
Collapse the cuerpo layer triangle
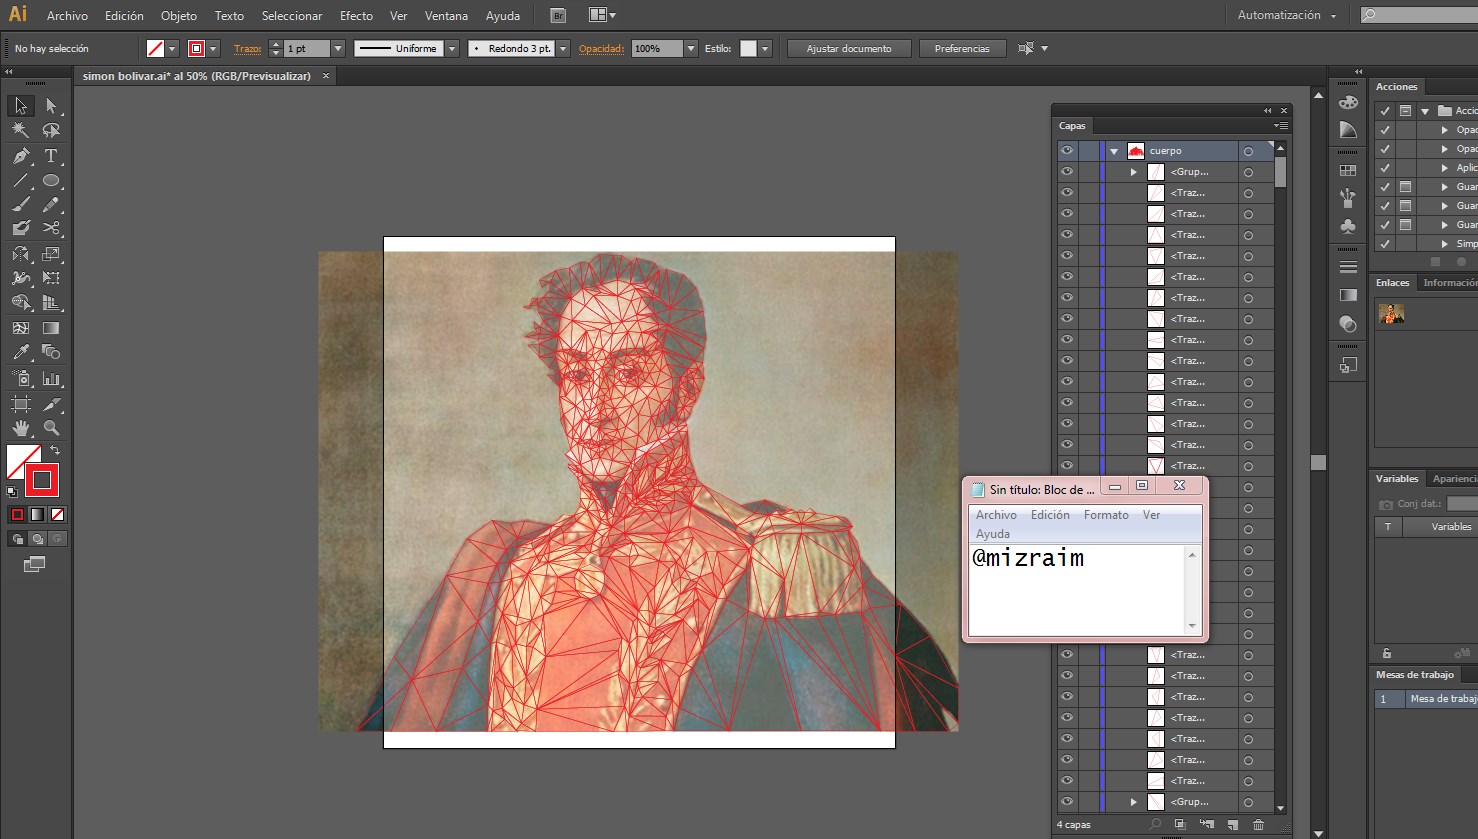tap(1114, 152)
